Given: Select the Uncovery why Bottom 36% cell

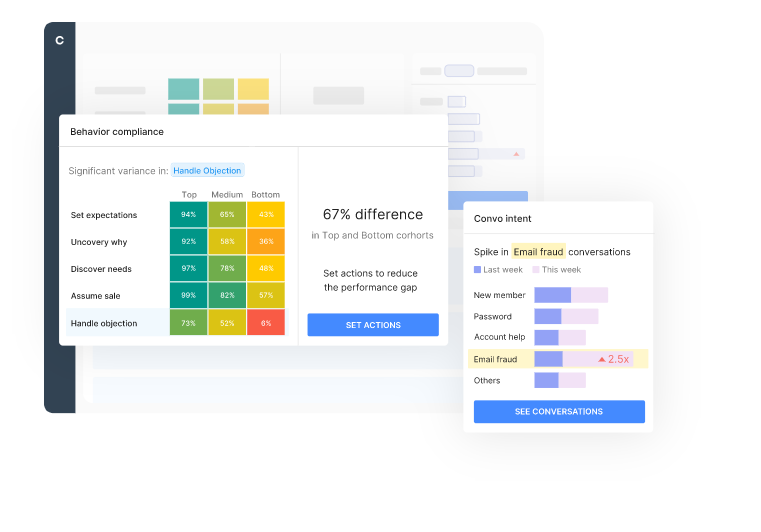Looking at the screenshot, I should (x=266, y=241).
